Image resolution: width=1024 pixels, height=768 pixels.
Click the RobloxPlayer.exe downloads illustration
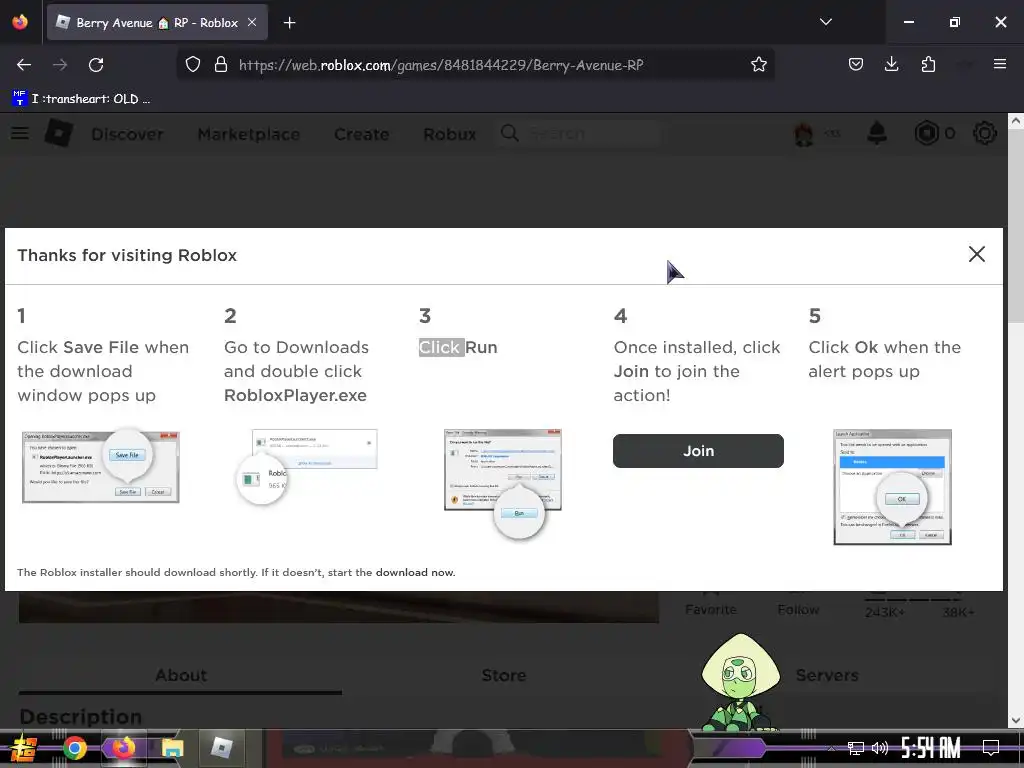307,466
